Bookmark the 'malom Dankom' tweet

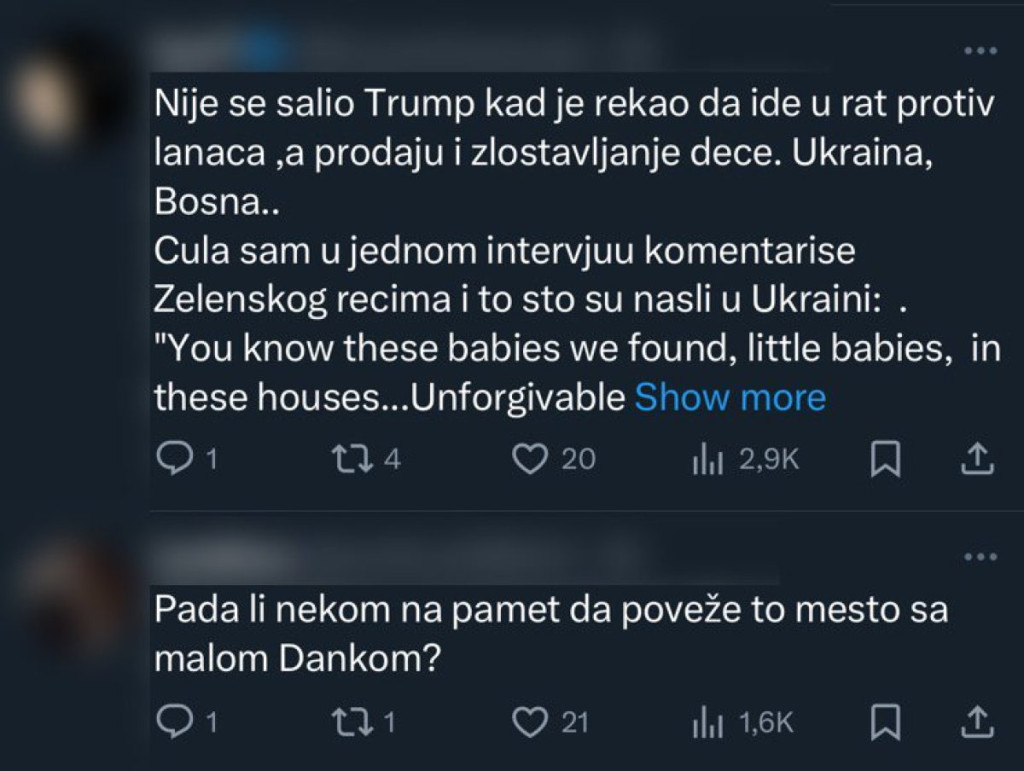886,722
